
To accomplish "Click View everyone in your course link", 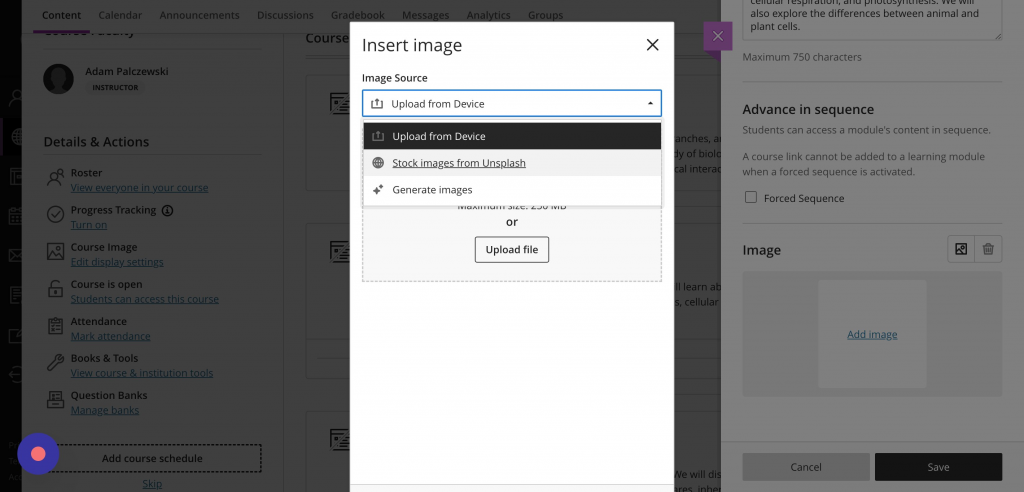I will [x=139, y=188].
